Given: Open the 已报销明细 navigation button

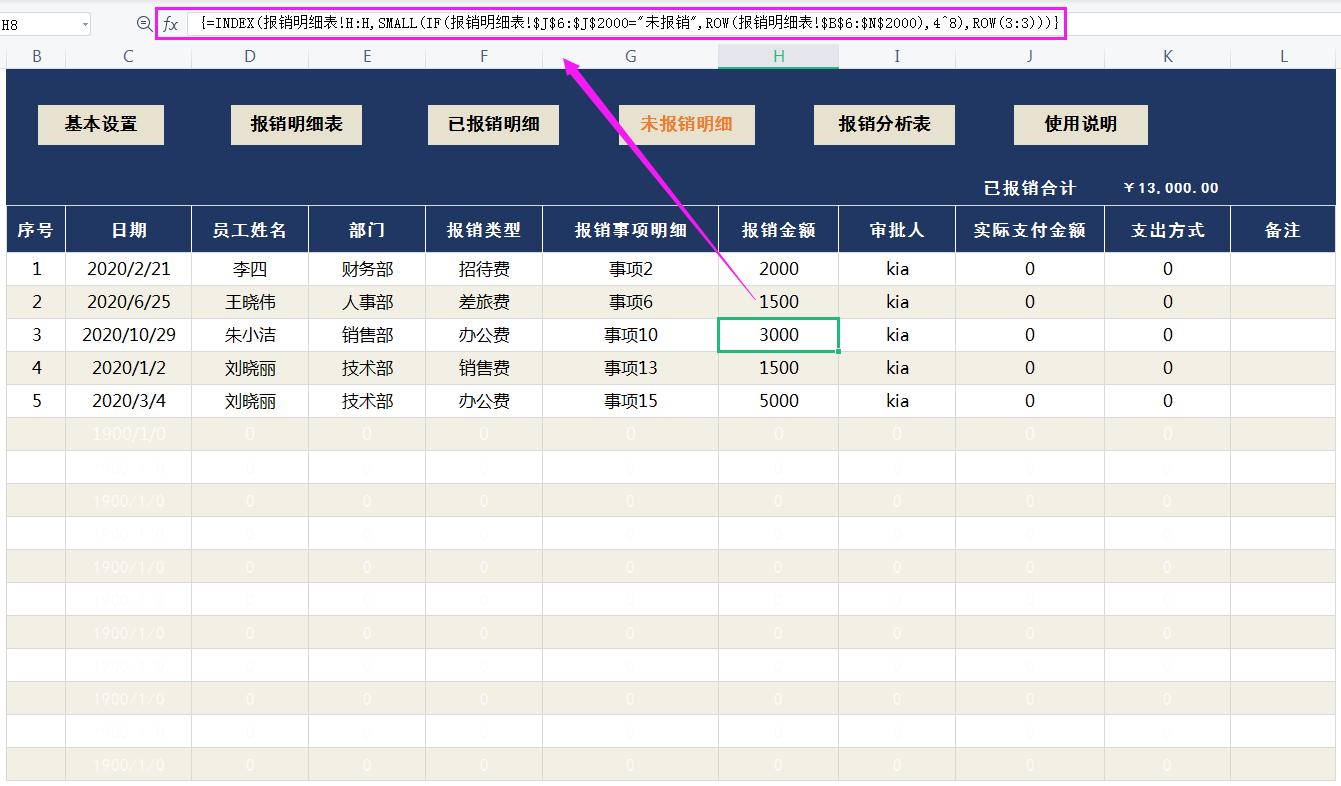Looking at the screenshot, I should point(493,124).
